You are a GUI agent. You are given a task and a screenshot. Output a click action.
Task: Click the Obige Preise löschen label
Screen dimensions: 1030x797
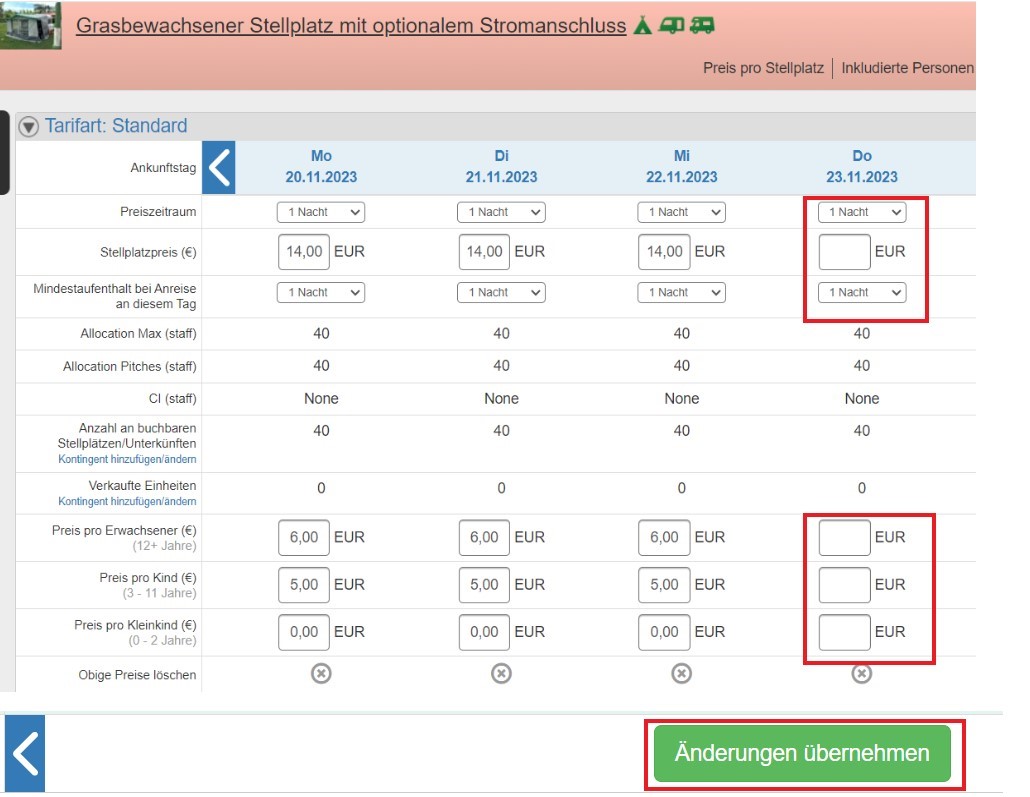(137, 675)
